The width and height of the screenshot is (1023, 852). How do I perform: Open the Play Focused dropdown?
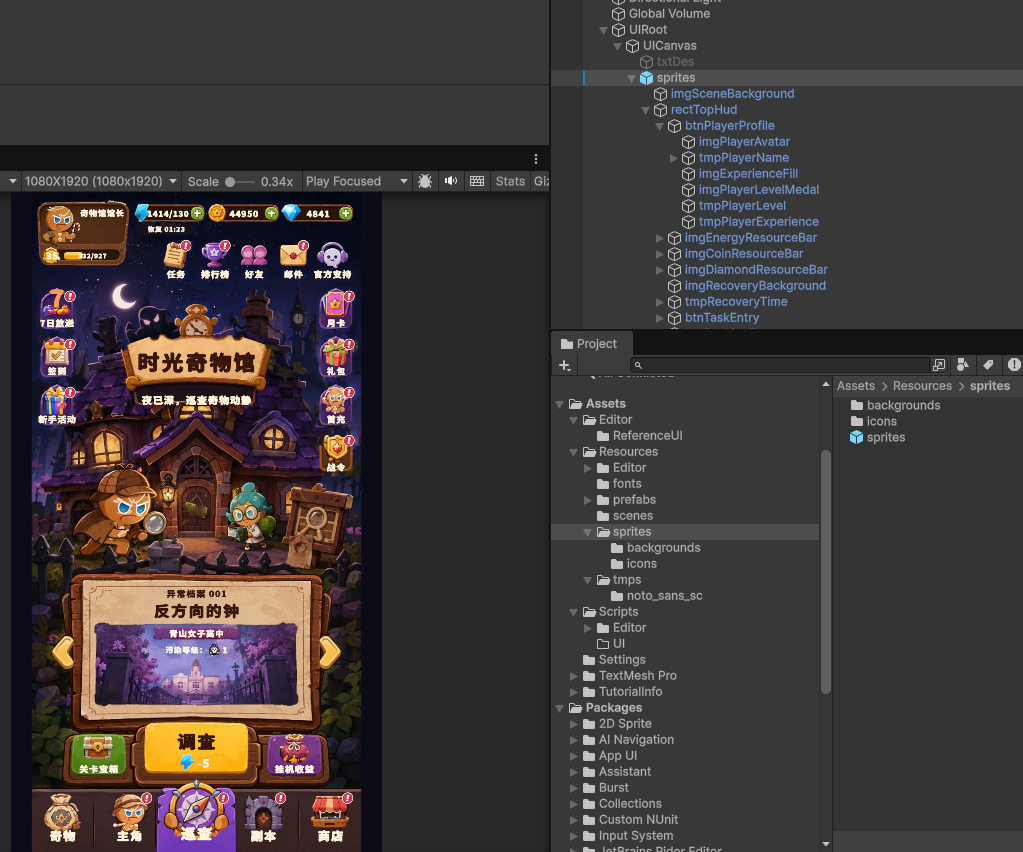pyautogui.click(x=356, y=181)
